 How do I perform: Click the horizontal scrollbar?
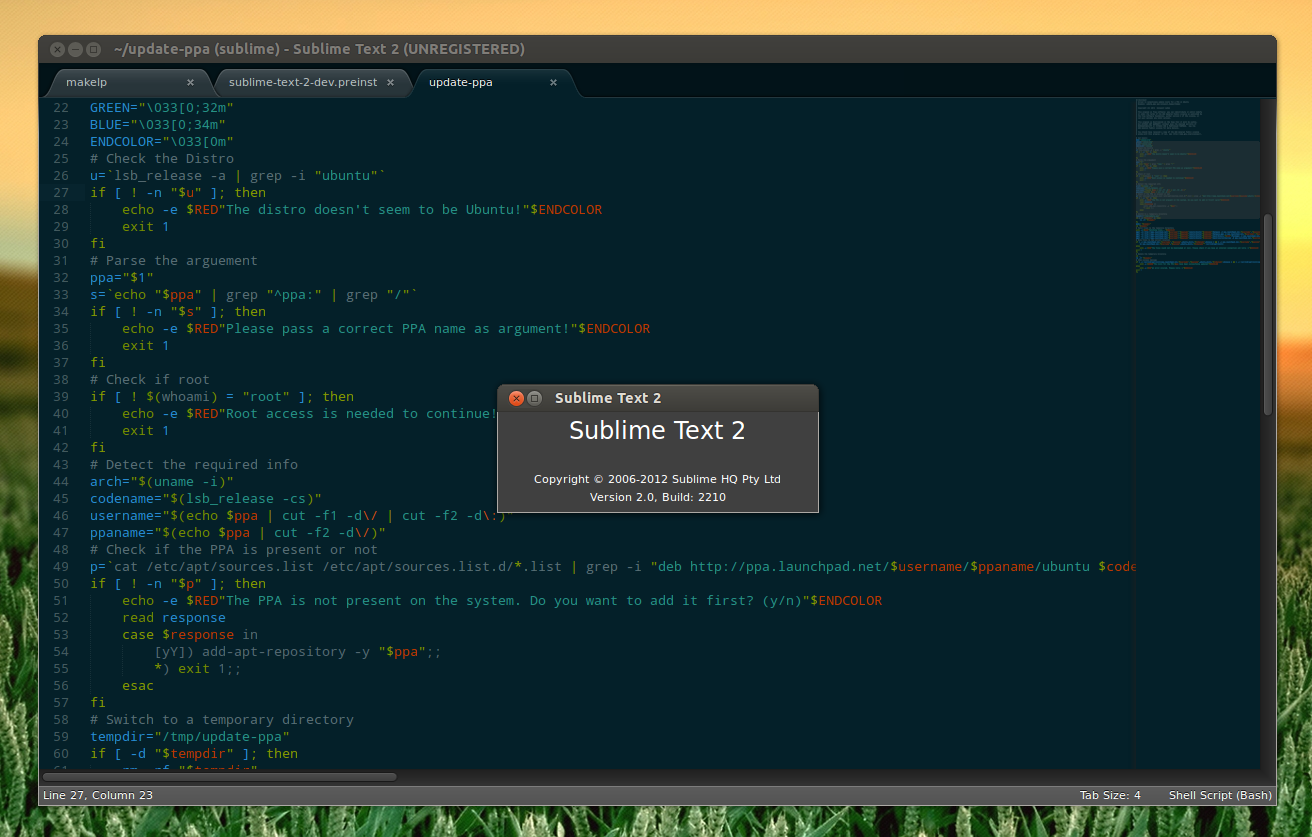tap(220, 776)
